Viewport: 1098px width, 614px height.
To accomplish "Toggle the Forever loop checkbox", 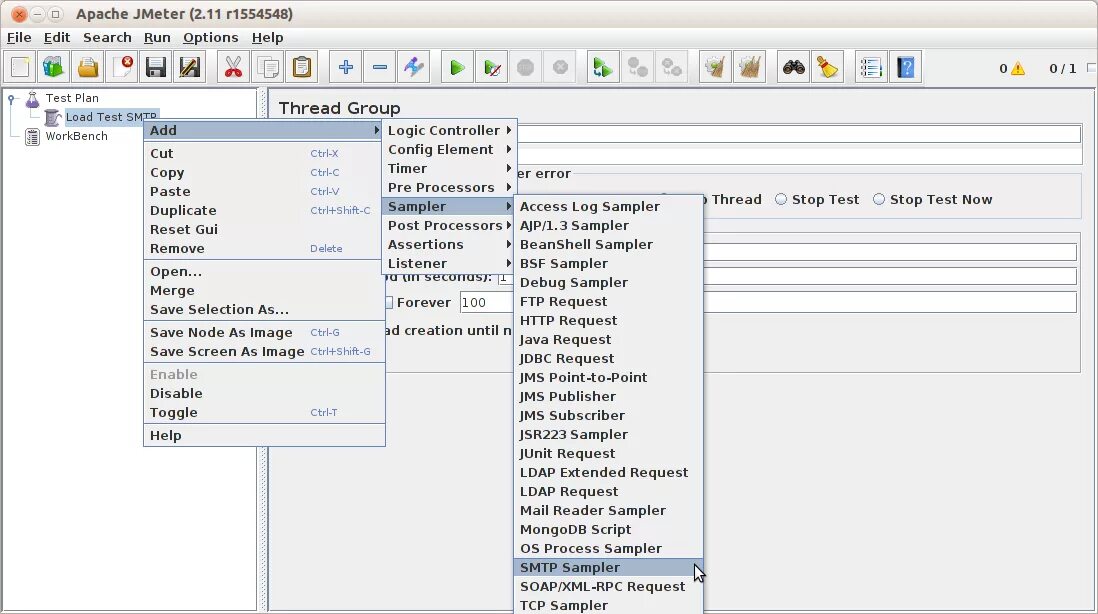I will 389,302.
